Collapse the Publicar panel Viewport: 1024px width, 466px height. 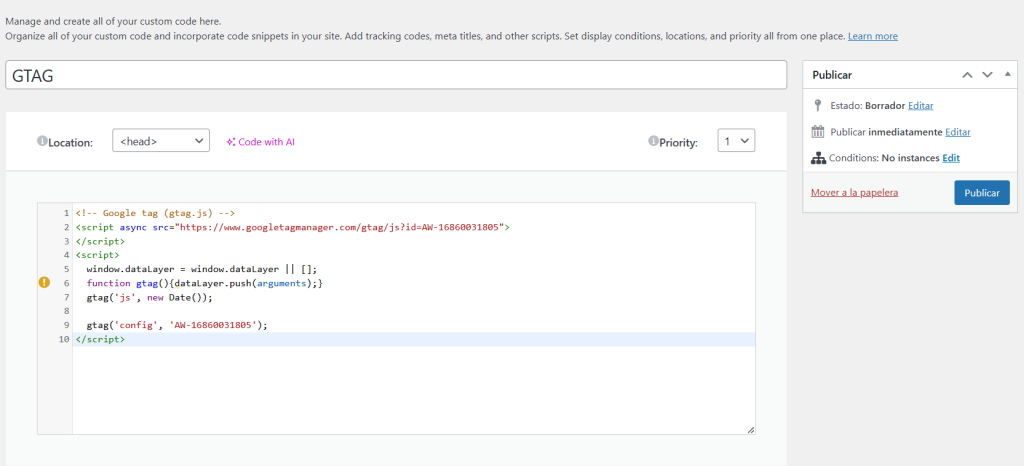click(x=1007, y=74)
